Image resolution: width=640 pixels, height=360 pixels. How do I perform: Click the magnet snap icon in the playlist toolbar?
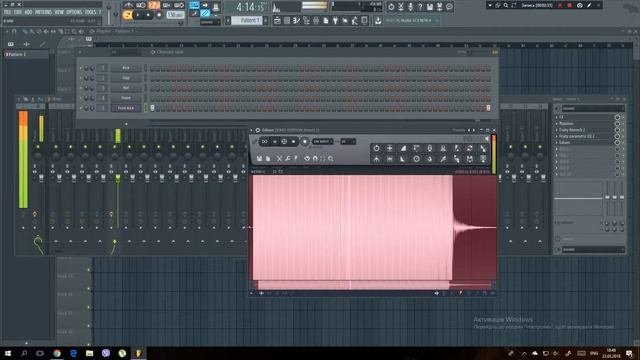tap(14, 31)
